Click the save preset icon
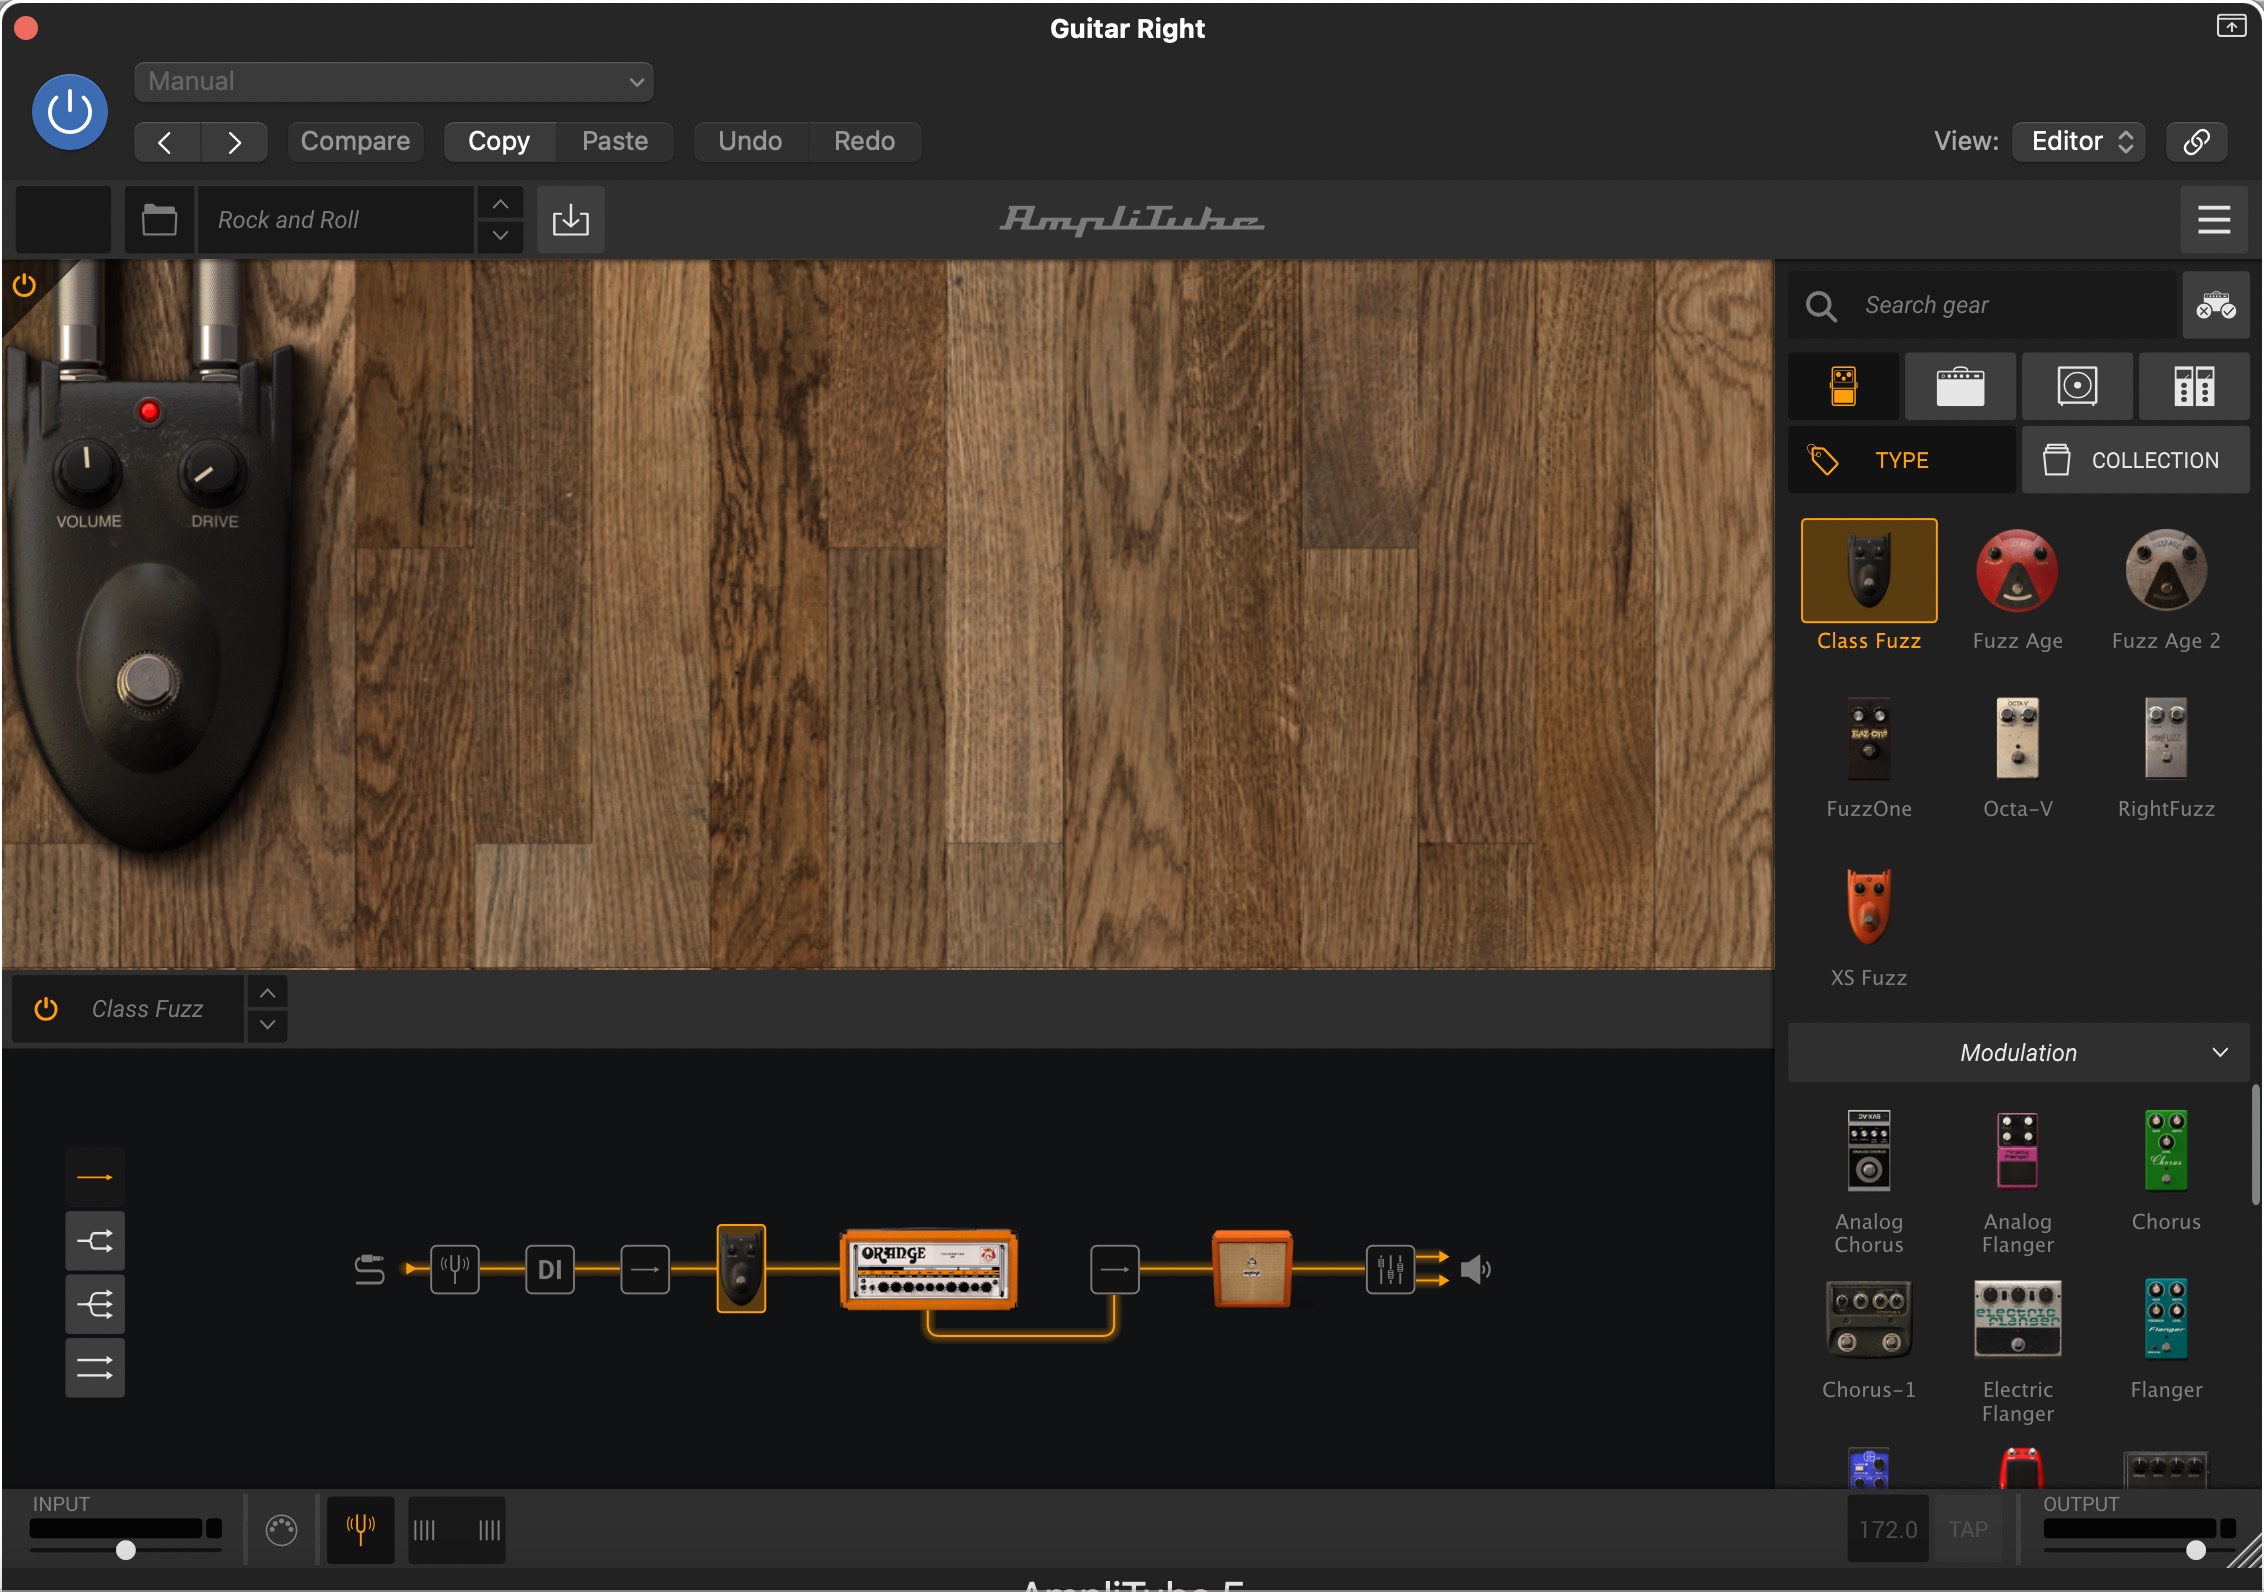2264x1592 pixels. [x=571, y=219]
